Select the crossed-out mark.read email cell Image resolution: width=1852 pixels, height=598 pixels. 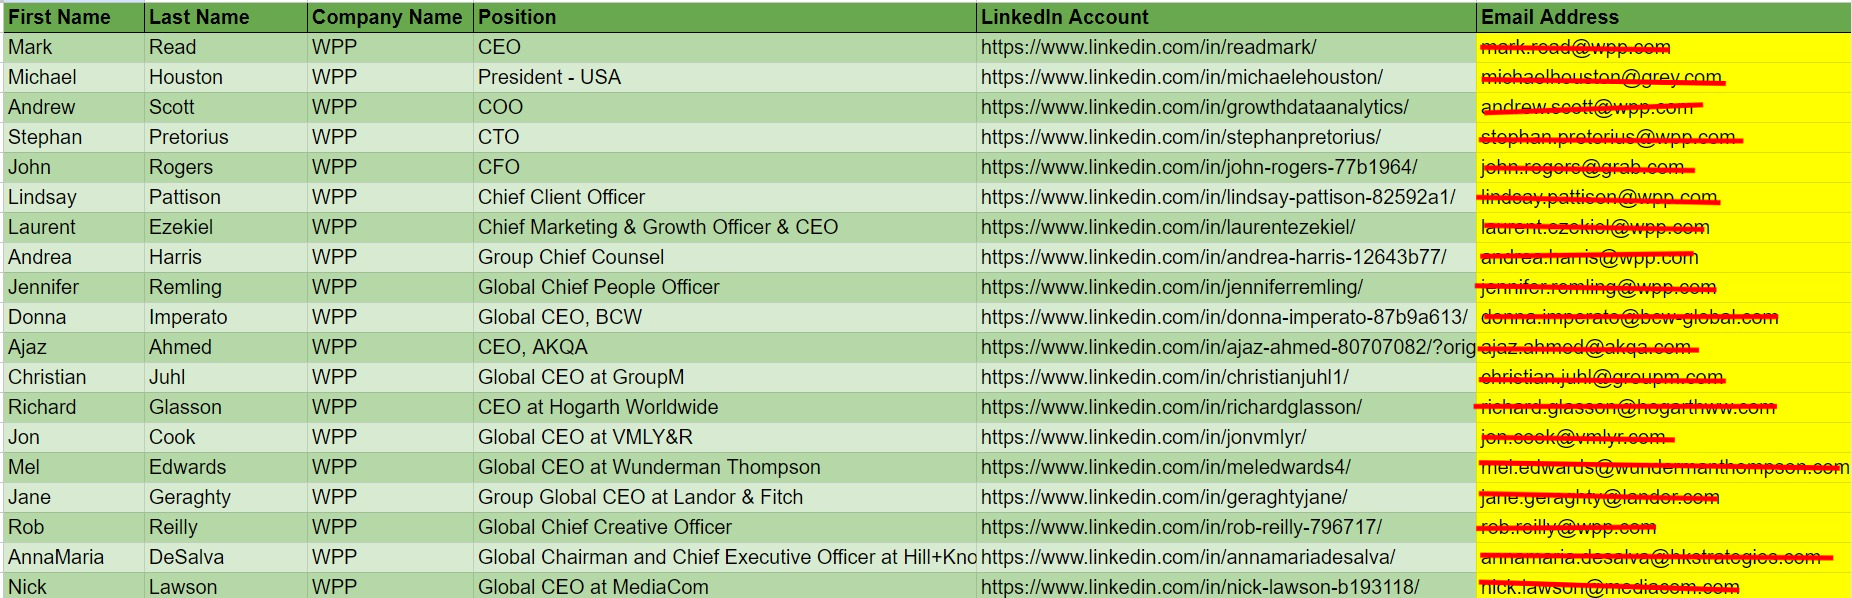(1575, 47)
